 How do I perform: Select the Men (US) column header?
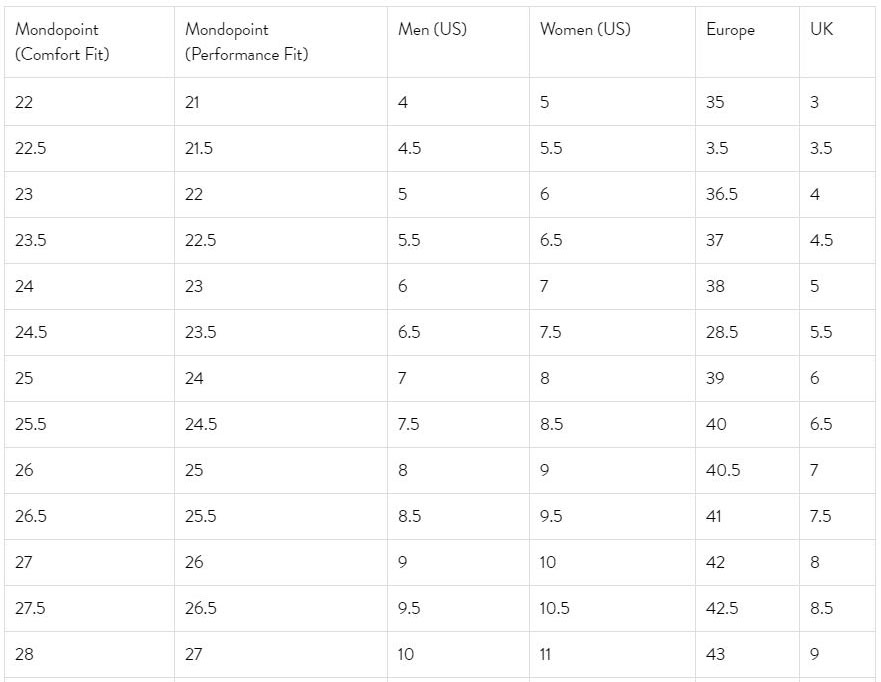point(432,30)
